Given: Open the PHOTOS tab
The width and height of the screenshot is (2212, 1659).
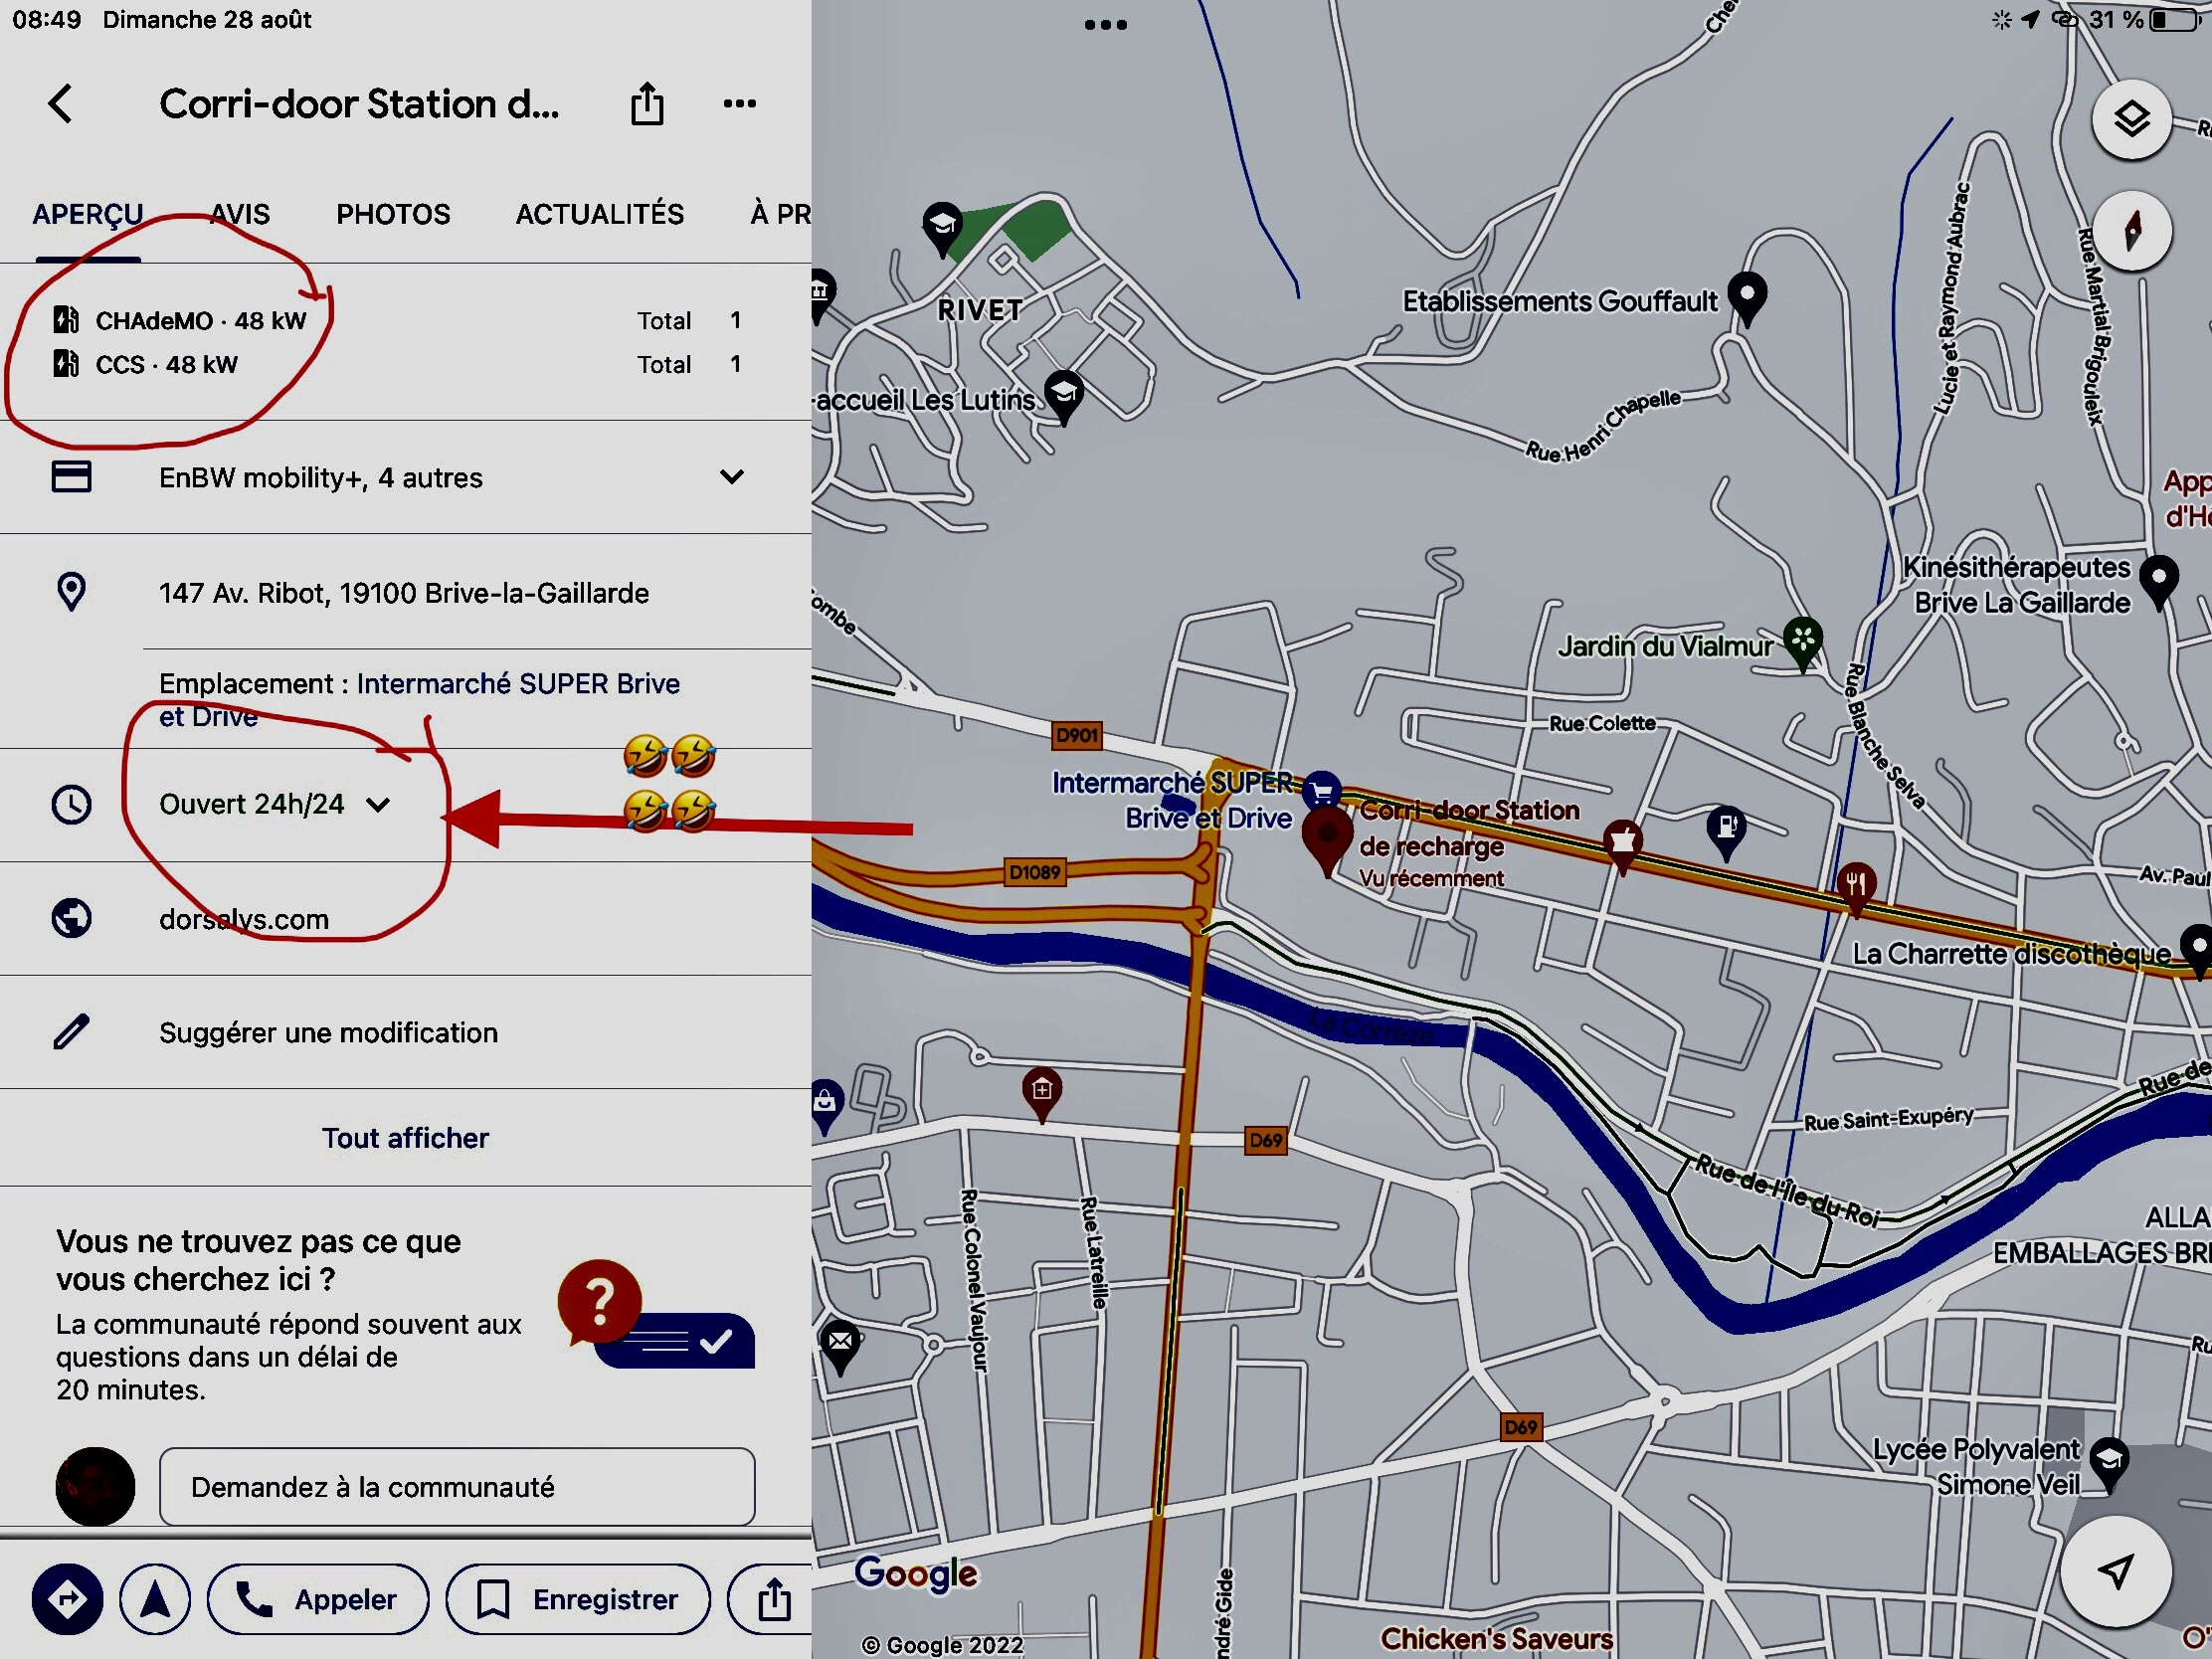Looking at the screenshot, I should coord(393,214).
